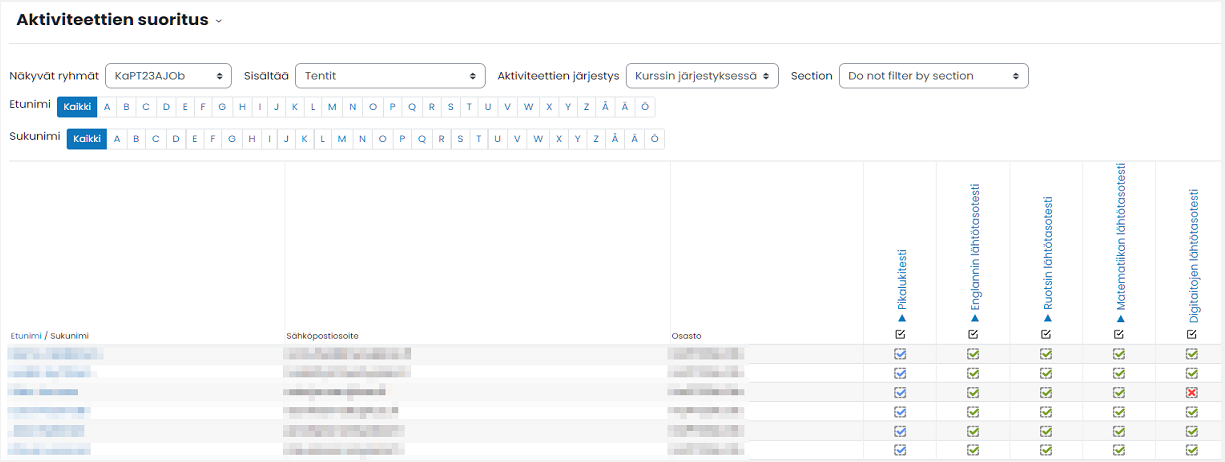The width and height of the screenshot is (1225, 462).
Task: Click first row's green Englannin completion checkmark
Action: tap(973, 354)
